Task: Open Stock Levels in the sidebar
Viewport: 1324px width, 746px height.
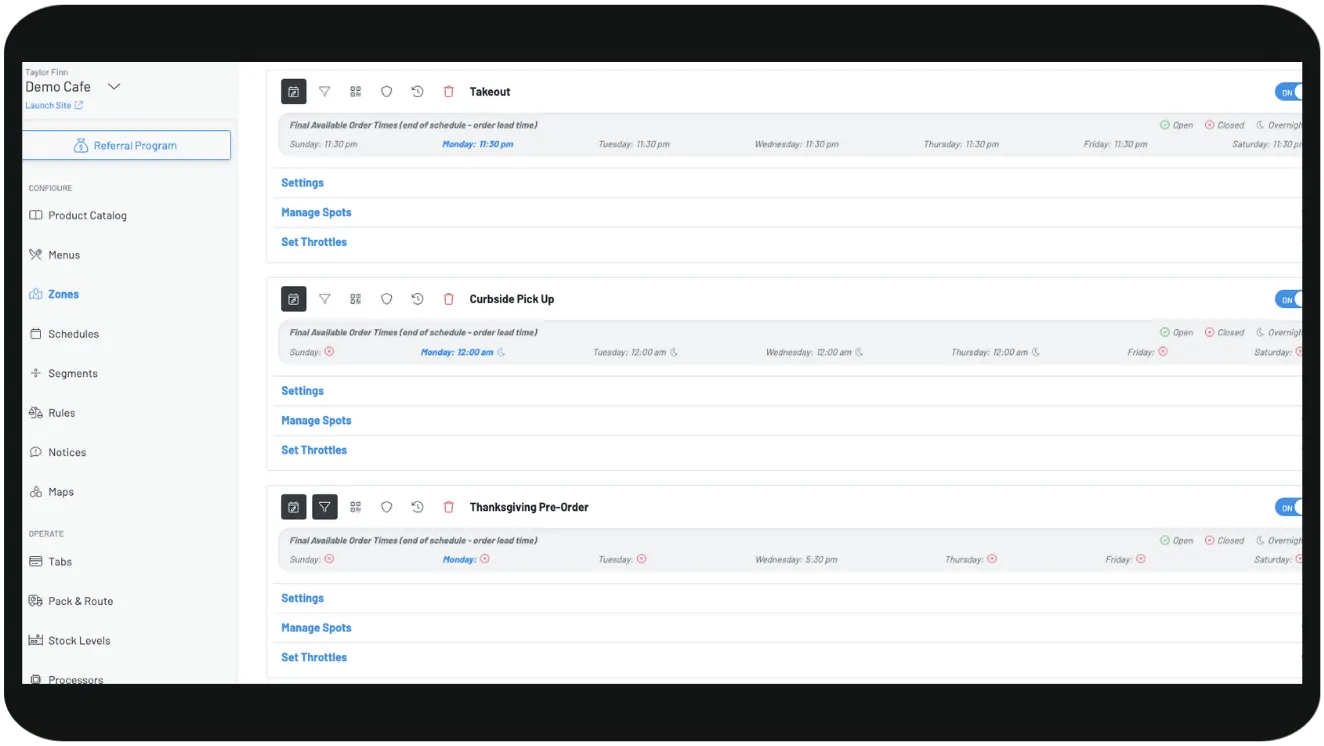Action: click(70, 641)
